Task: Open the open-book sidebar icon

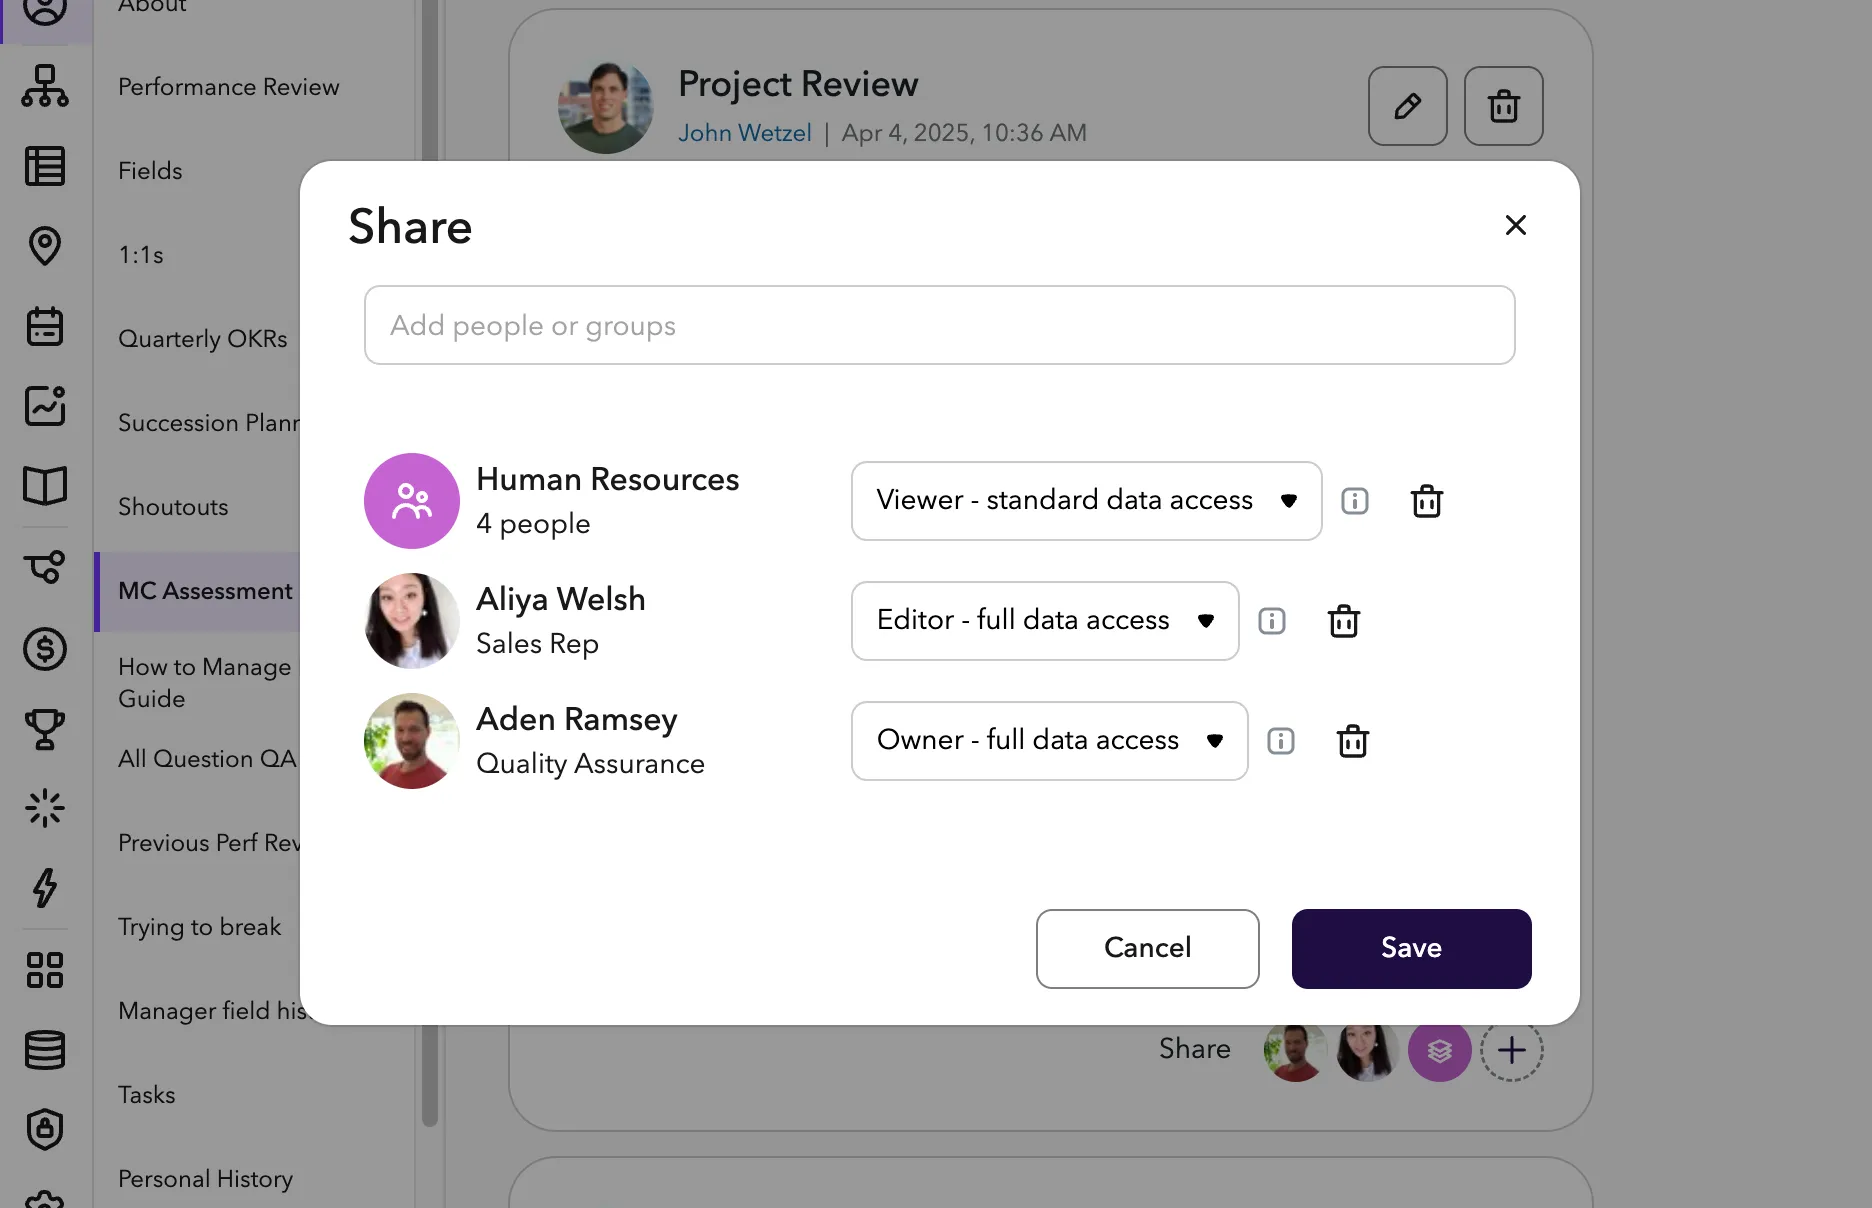Action: [x=45, y=486]
